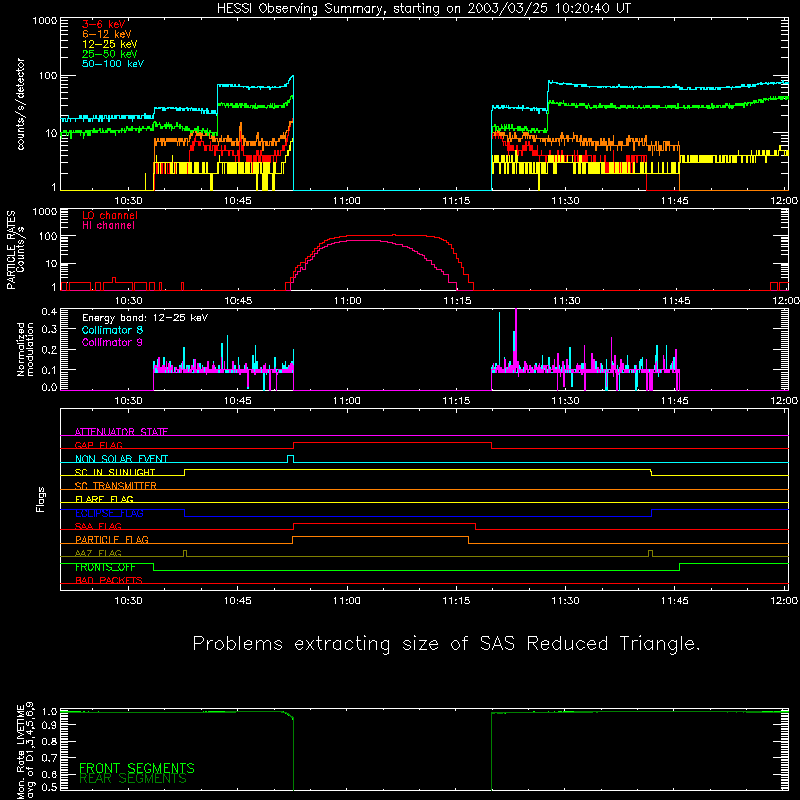Click the 'Normalized modulation' axis label
The image size is (800, 800).
[25, 349]
